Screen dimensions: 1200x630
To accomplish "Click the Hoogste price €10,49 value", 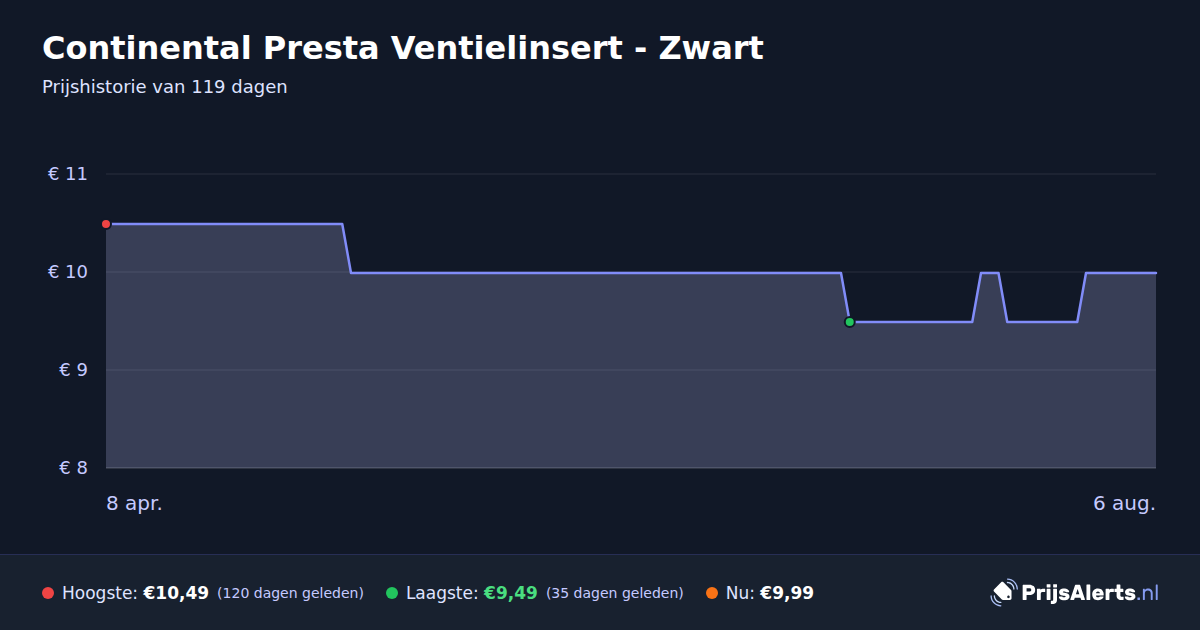I will (x=176, y=593).
